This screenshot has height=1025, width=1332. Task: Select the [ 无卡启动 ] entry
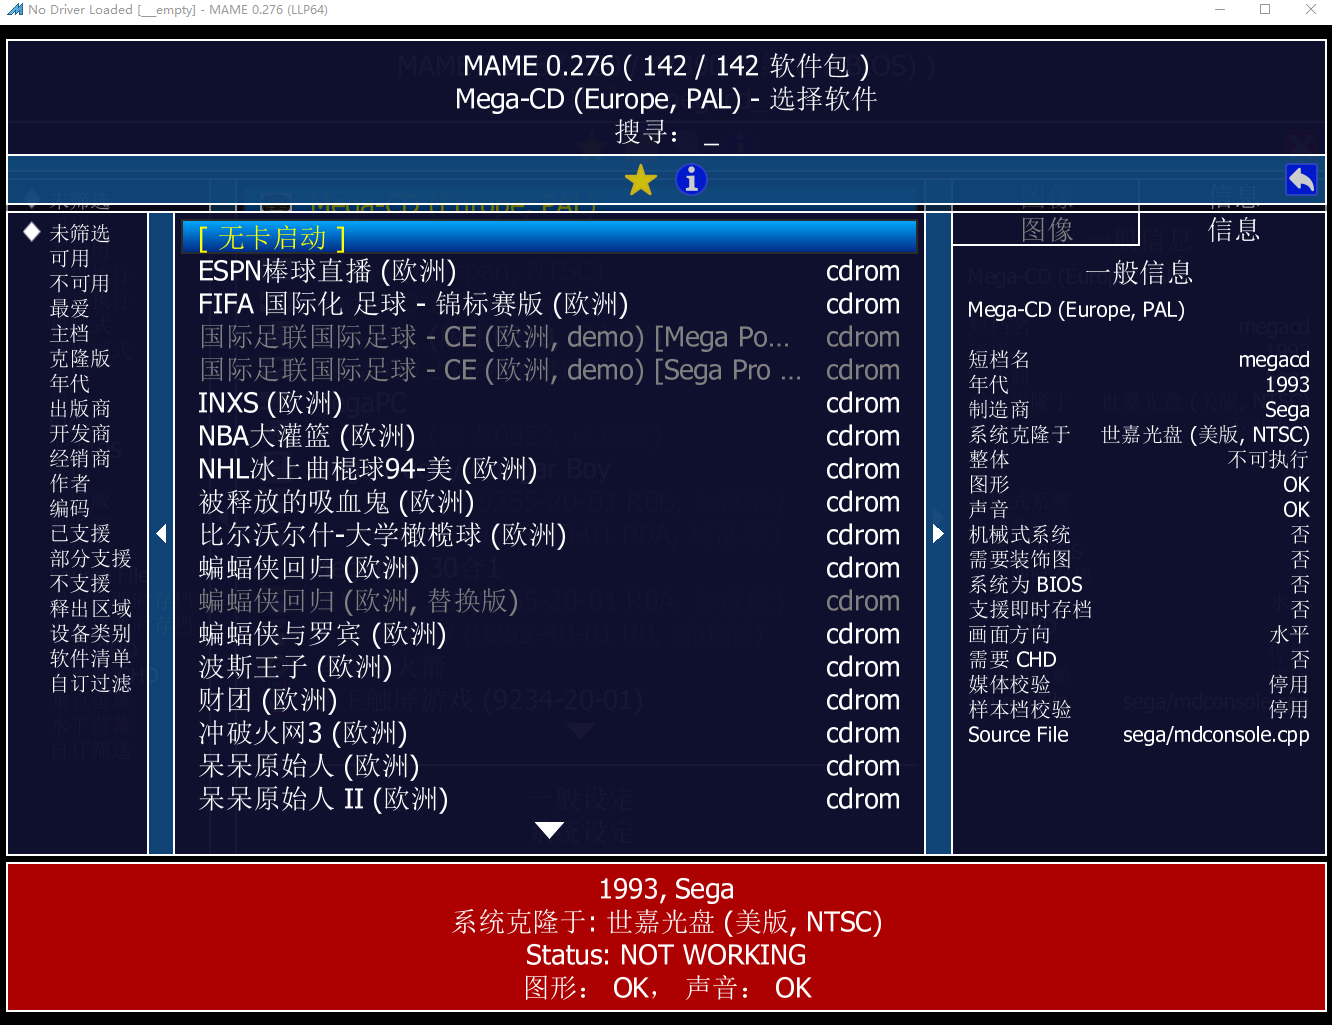pos(549,238)
